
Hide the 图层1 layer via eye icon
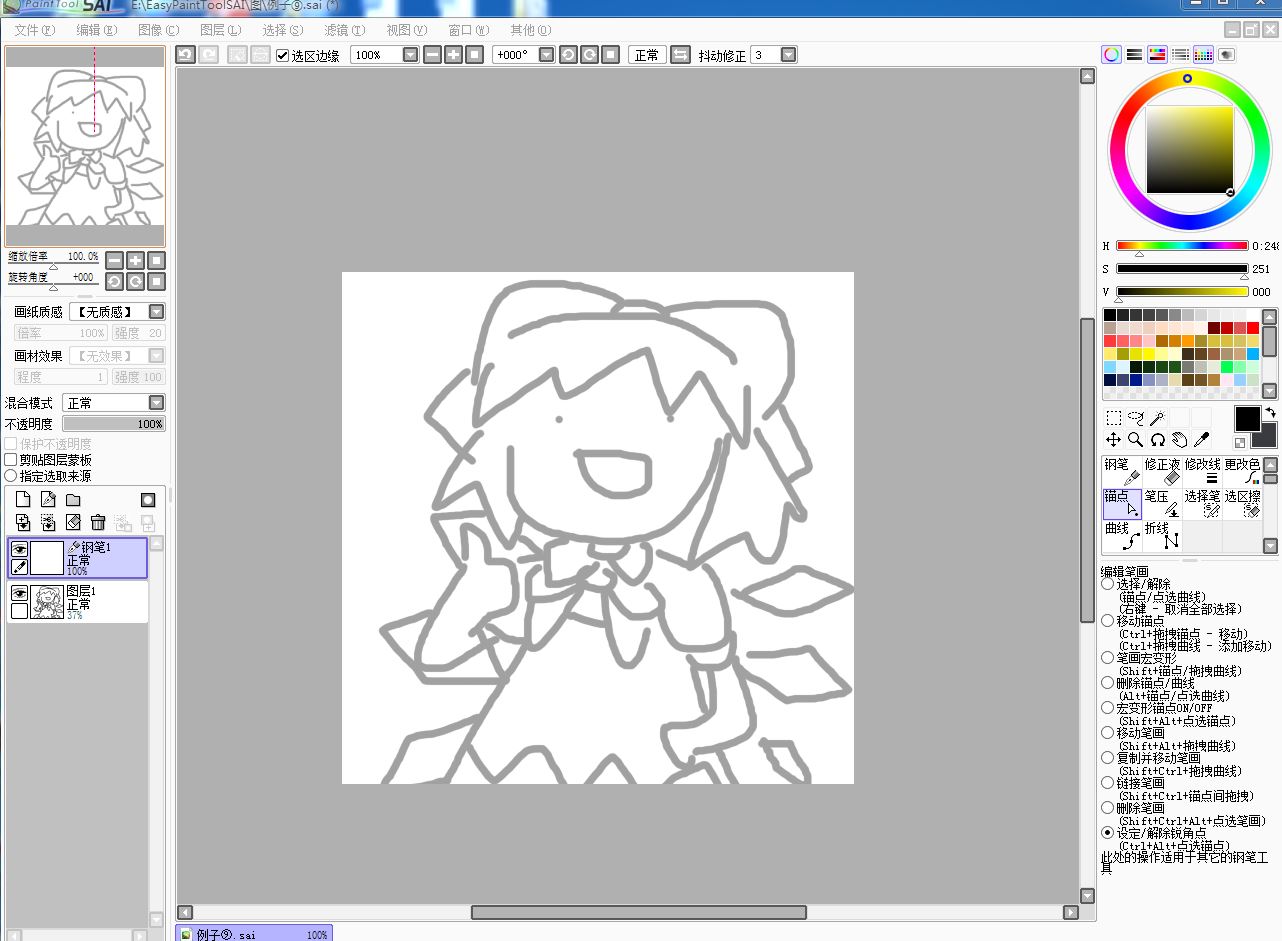point(19,594)
